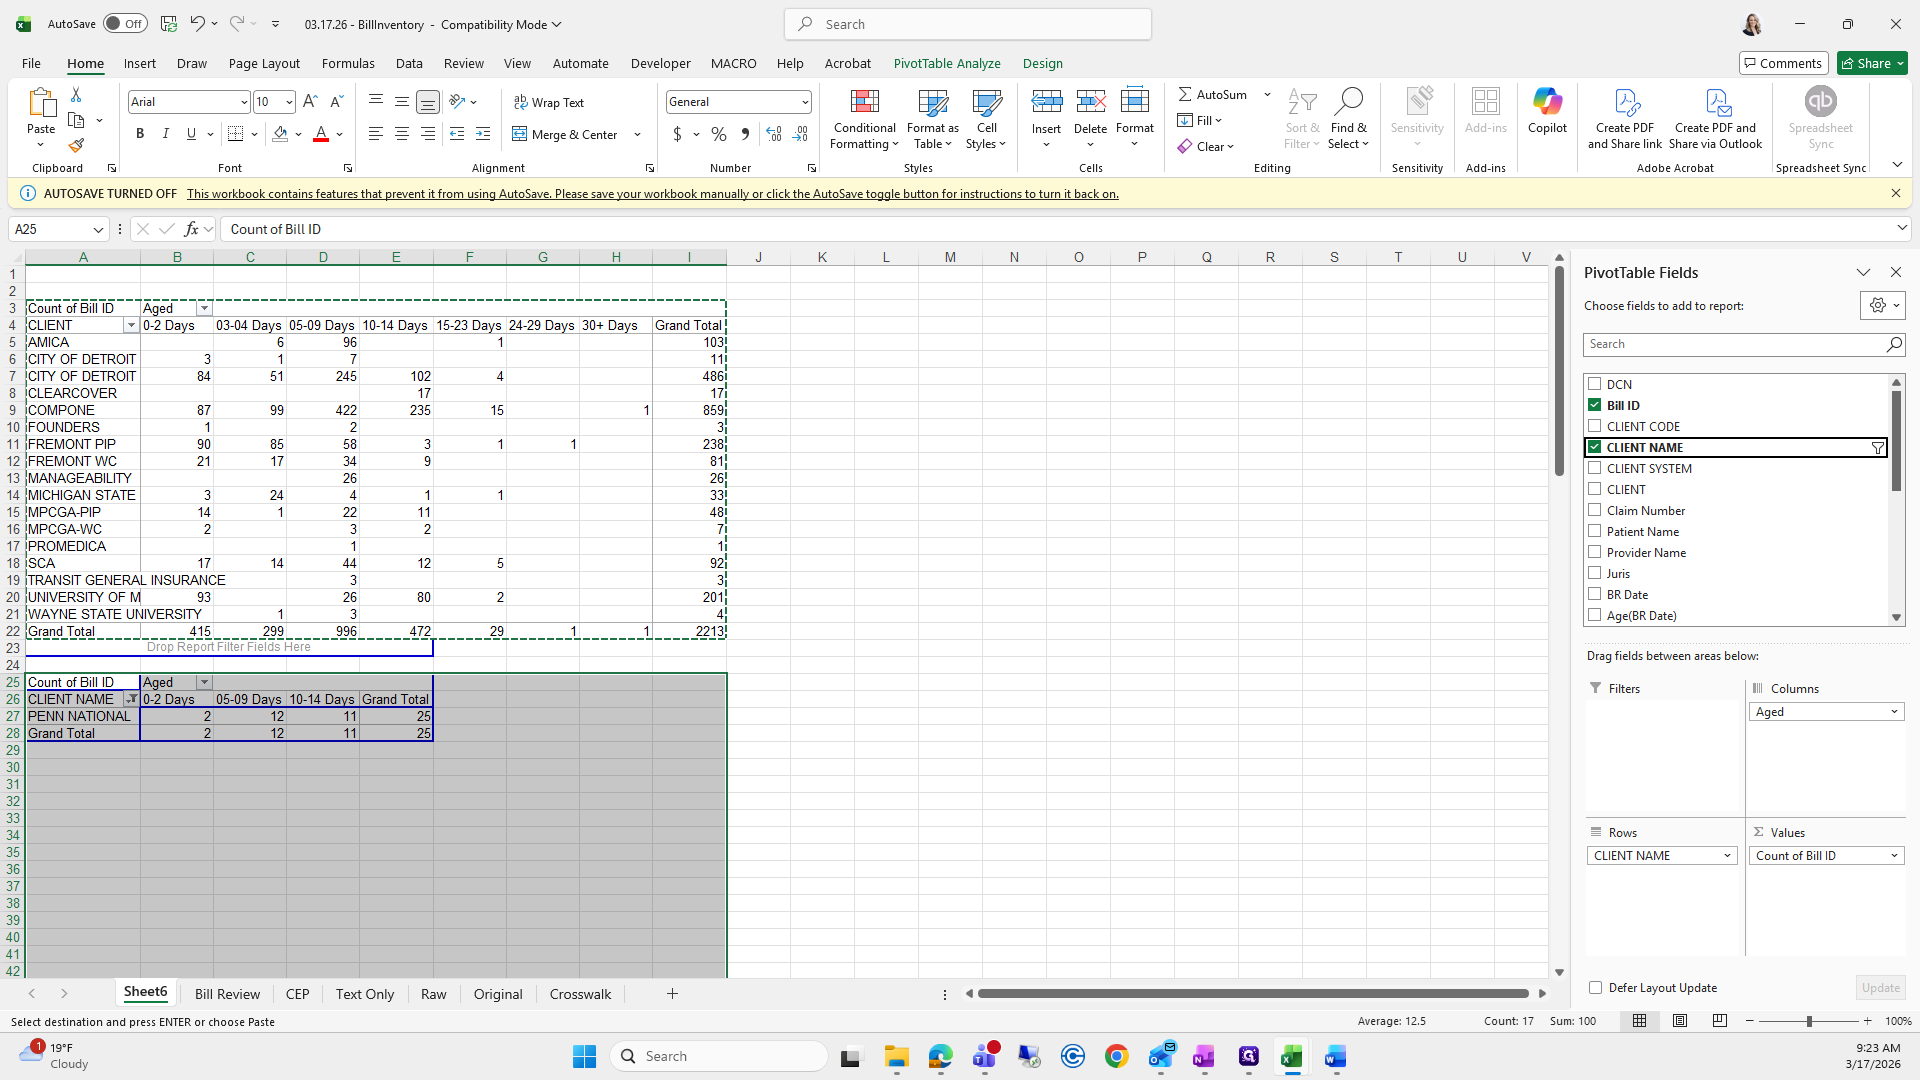
Task: Open the Find & Select magnifier icon
Action: pos(1348,102)
